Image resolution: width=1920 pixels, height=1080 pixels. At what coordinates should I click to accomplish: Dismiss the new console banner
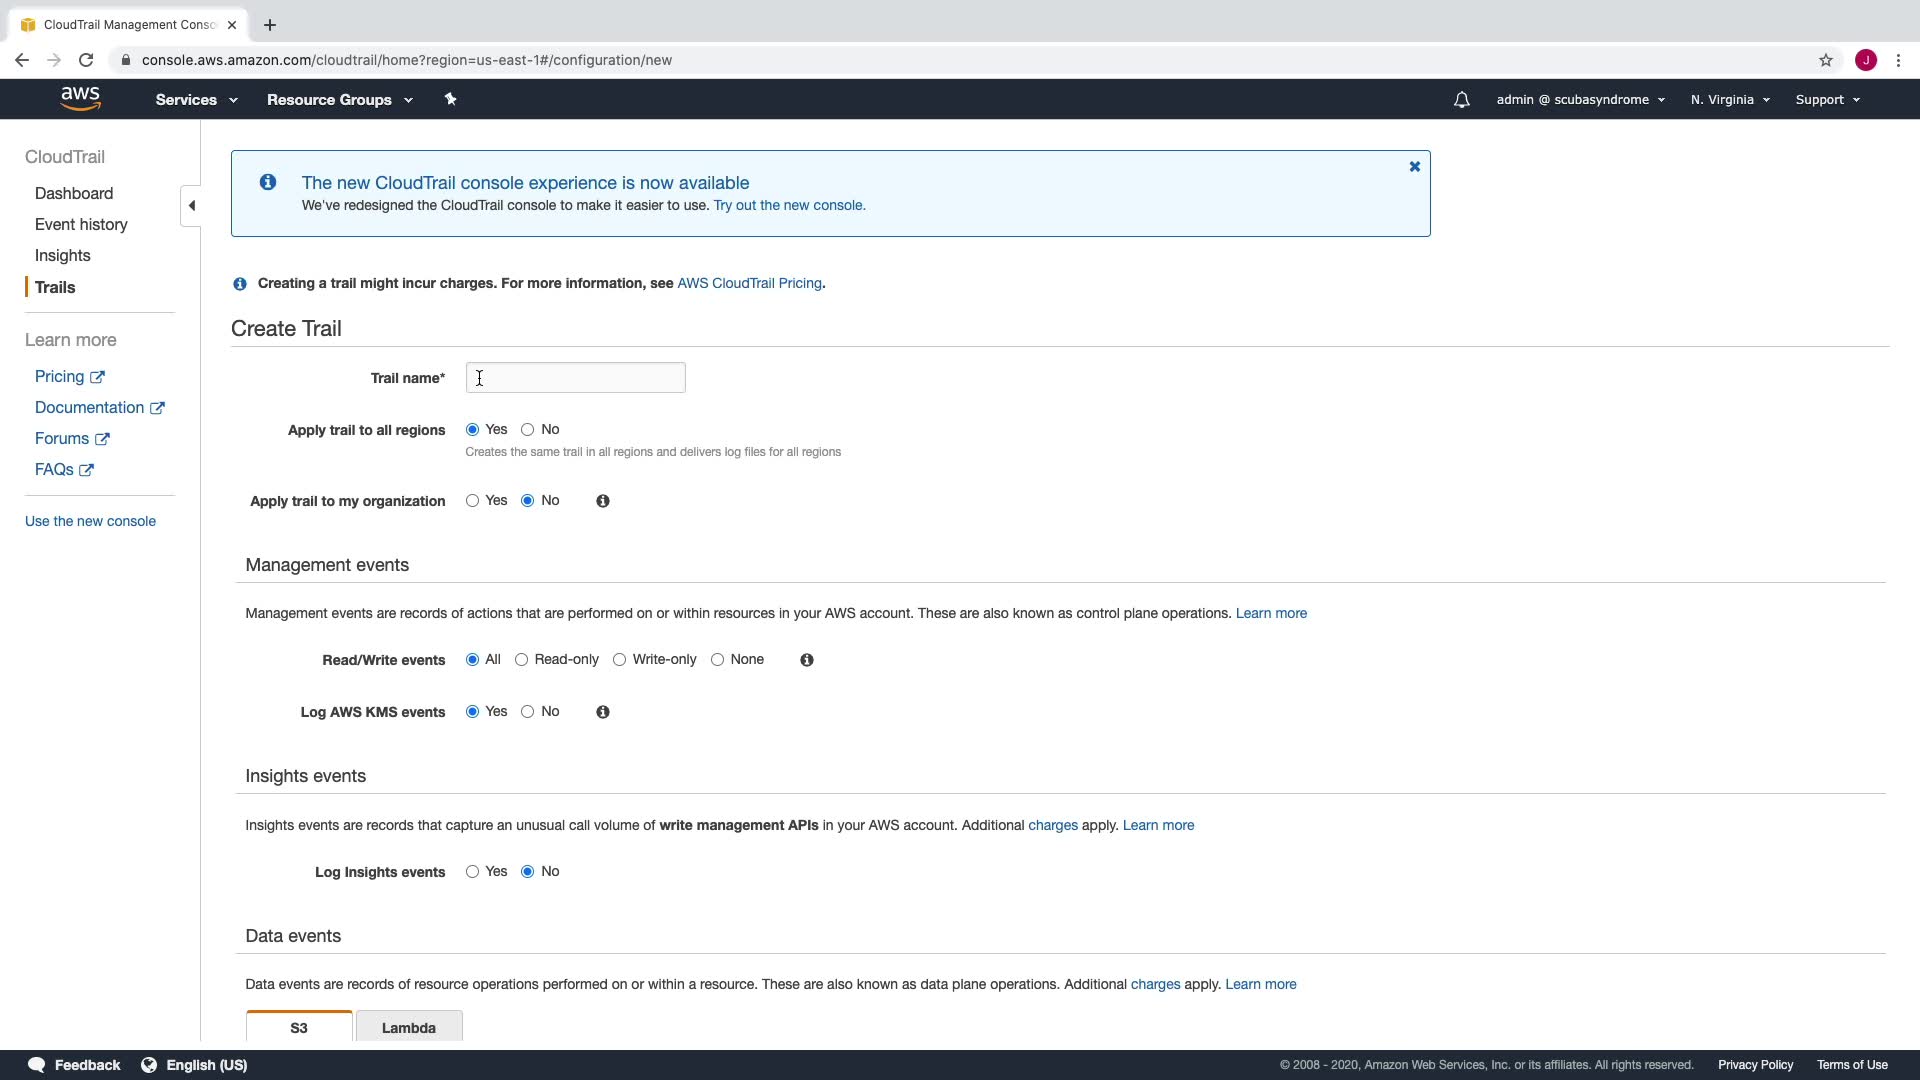1414,167
